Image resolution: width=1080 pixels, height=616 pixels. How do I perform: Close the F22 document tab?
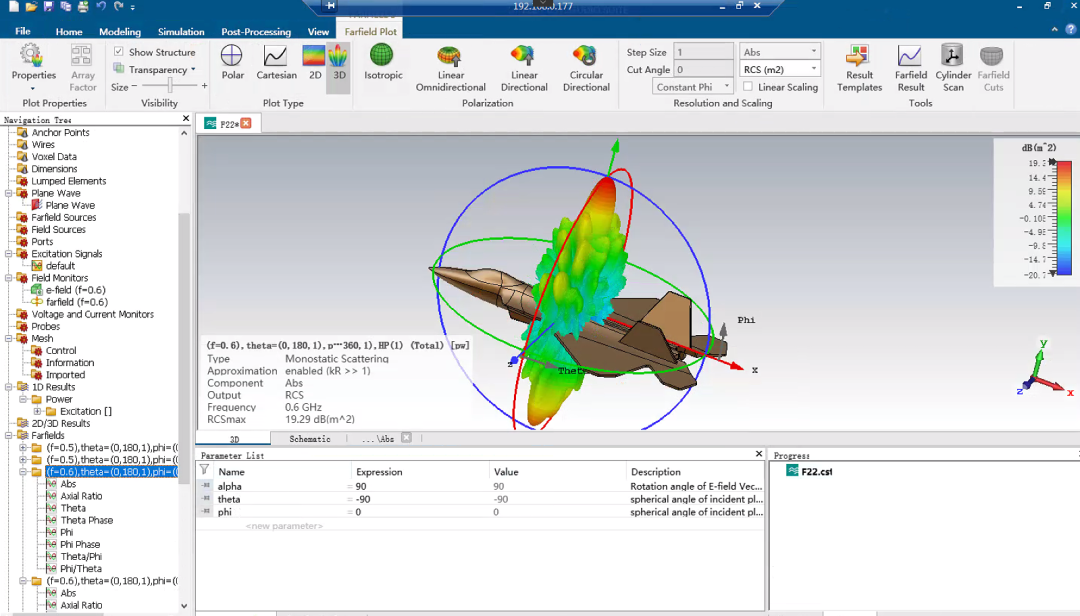[x=246, y=123]
